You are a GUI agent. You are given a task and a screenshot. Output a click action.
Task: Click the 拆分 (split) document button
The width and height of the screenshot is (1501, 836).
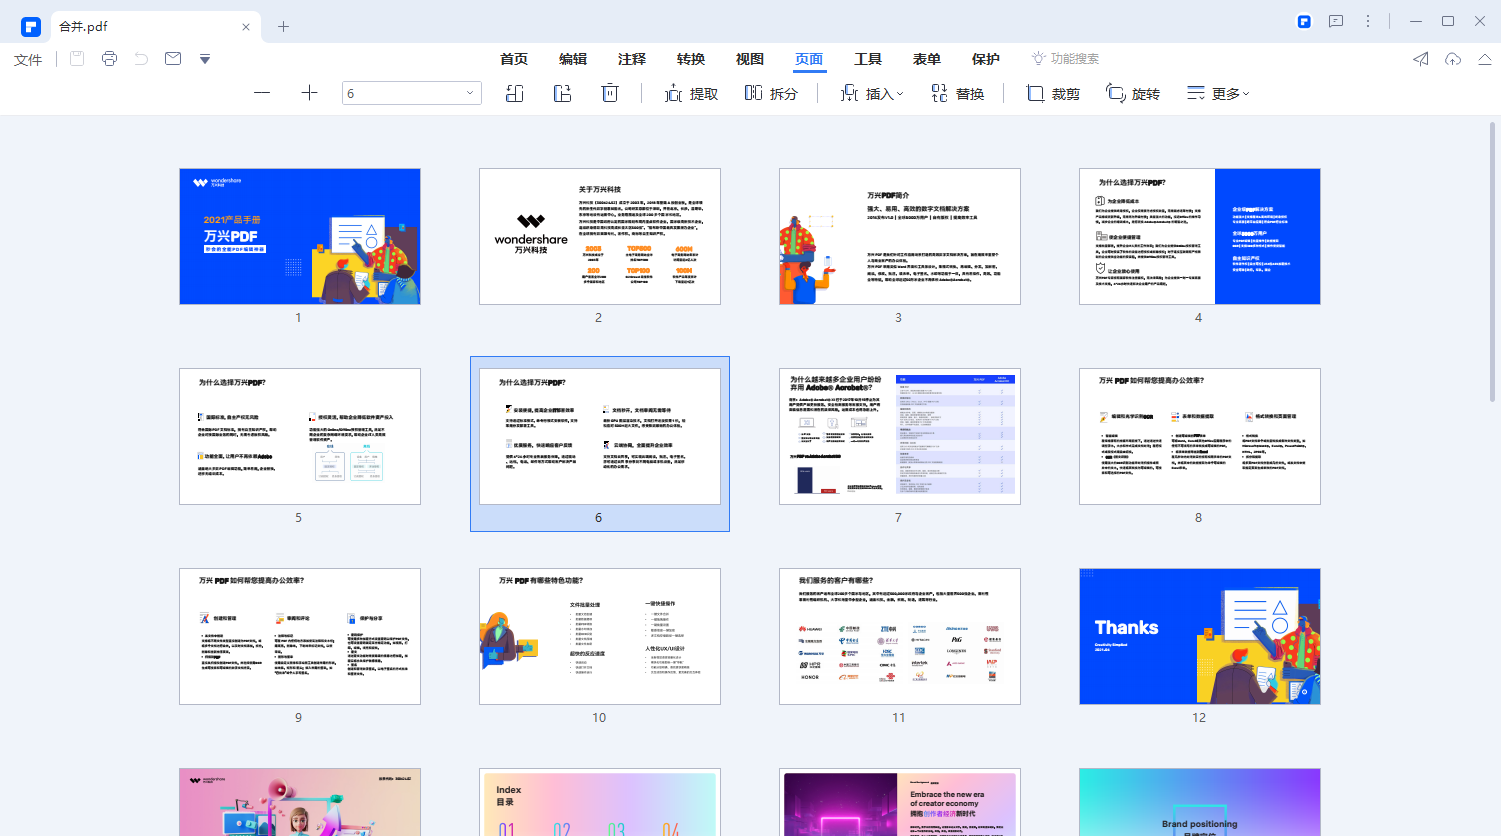[771, 93]
